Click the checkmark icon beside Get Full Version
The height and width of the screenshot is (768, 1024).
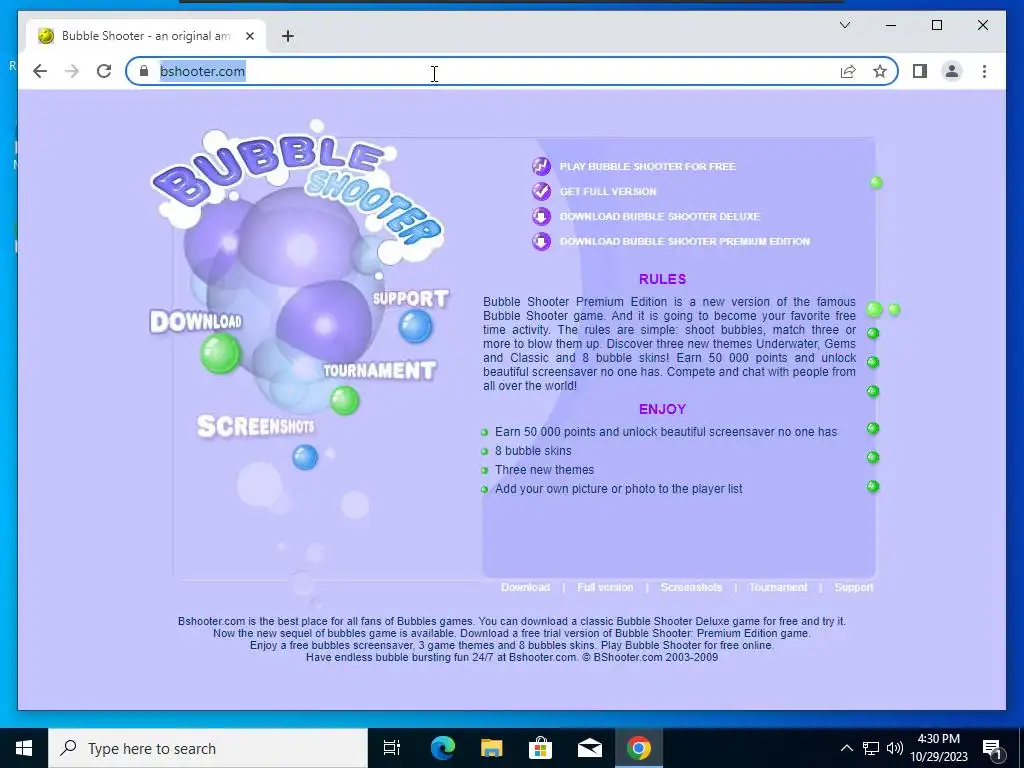[x=541, y=191]
